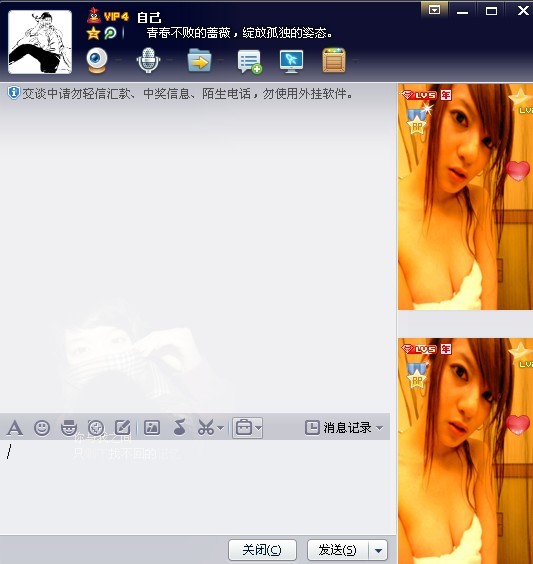Click the yellow star icon under VIP4
This screenshot has width=533, height=564.
93,33
